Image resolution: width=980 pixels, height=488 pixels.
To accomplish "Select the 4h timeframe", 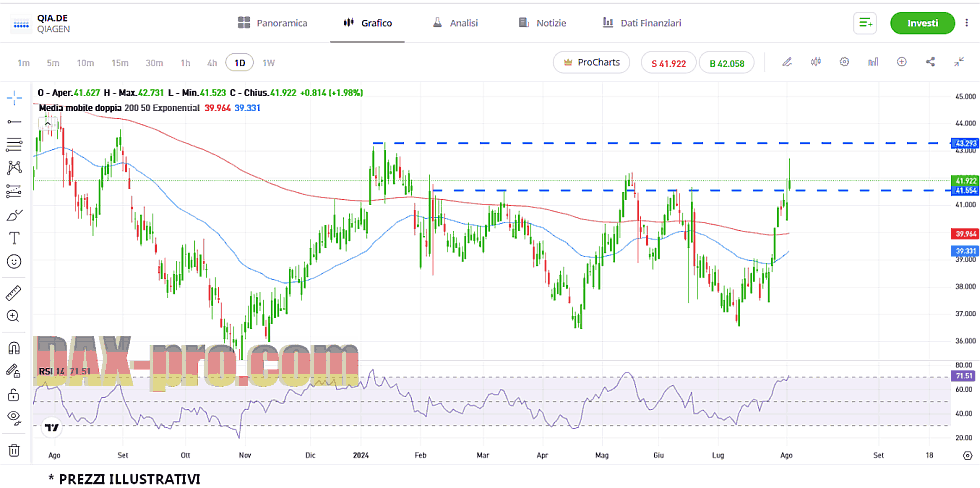I will click(212, 62).
